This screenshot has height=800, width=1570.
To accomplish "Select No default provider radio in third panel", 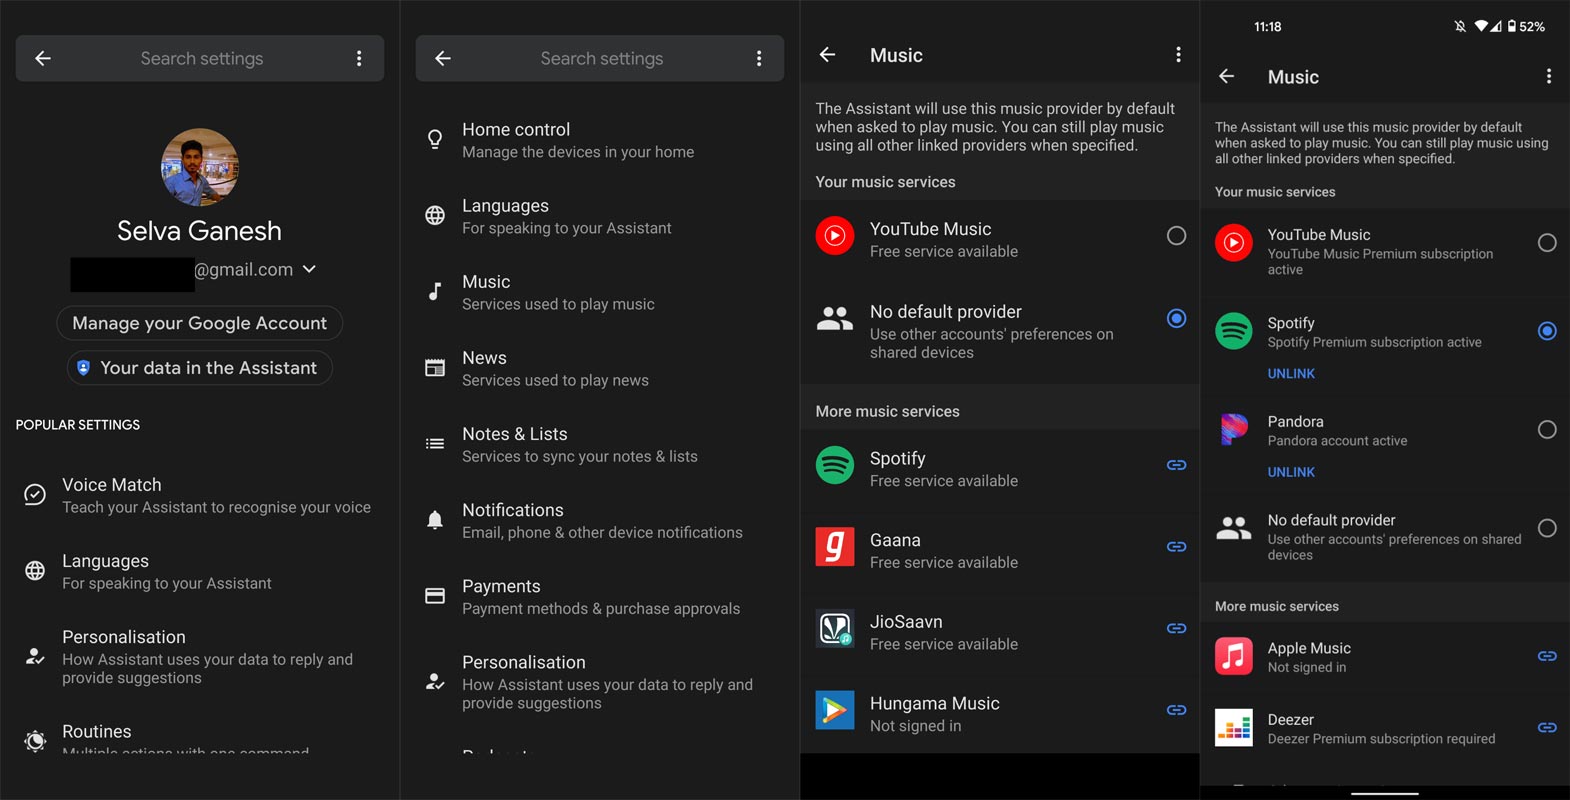I will pos(1177,319).
